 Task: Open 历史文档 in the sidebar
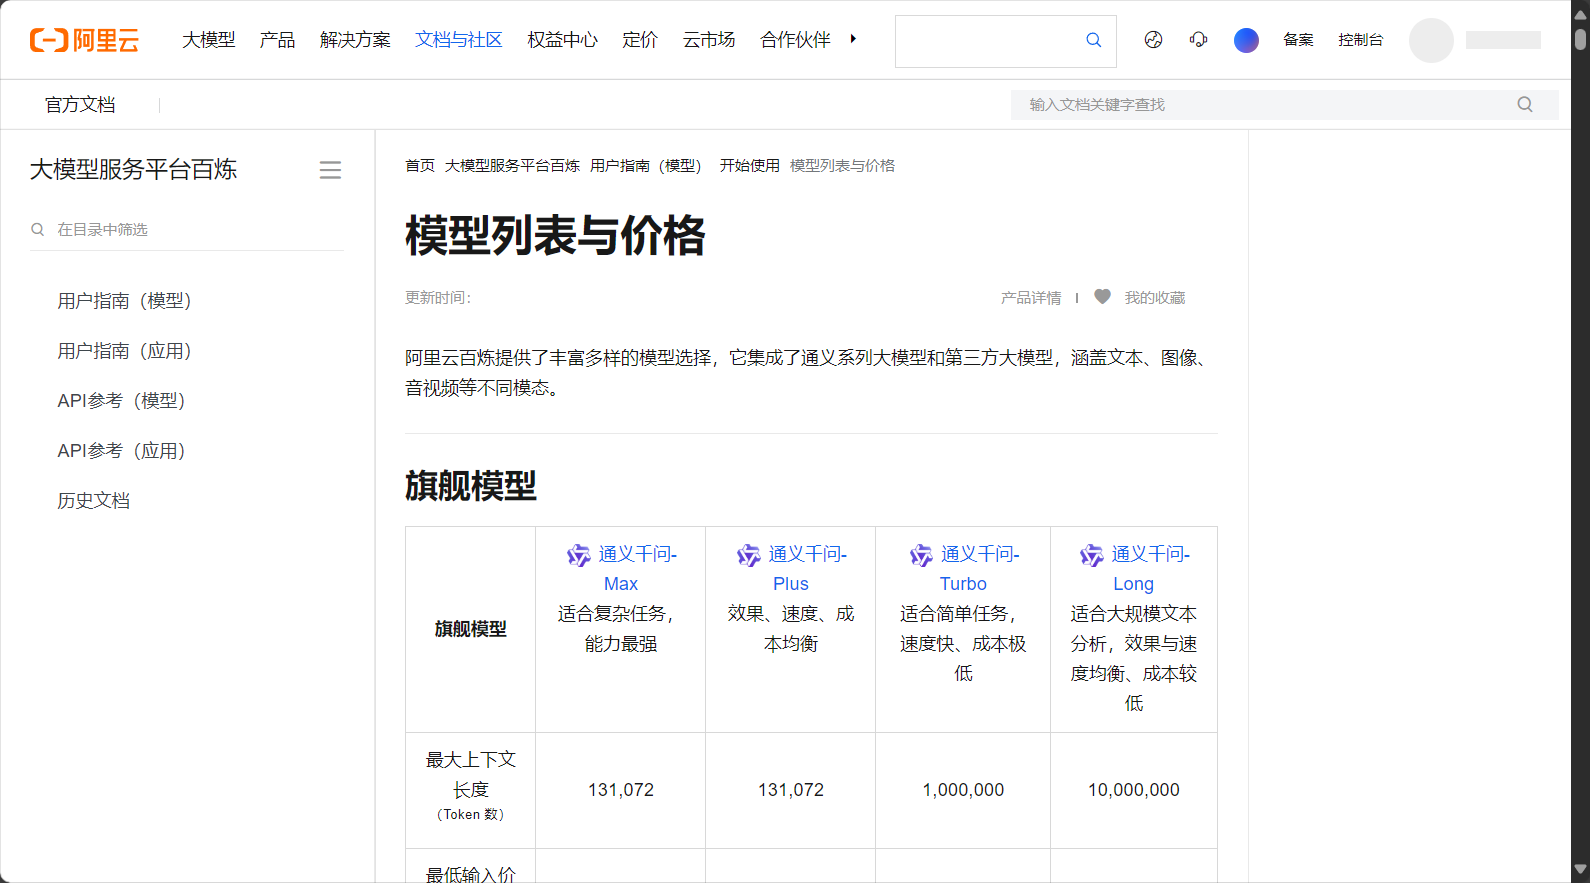tap(94, 501)
